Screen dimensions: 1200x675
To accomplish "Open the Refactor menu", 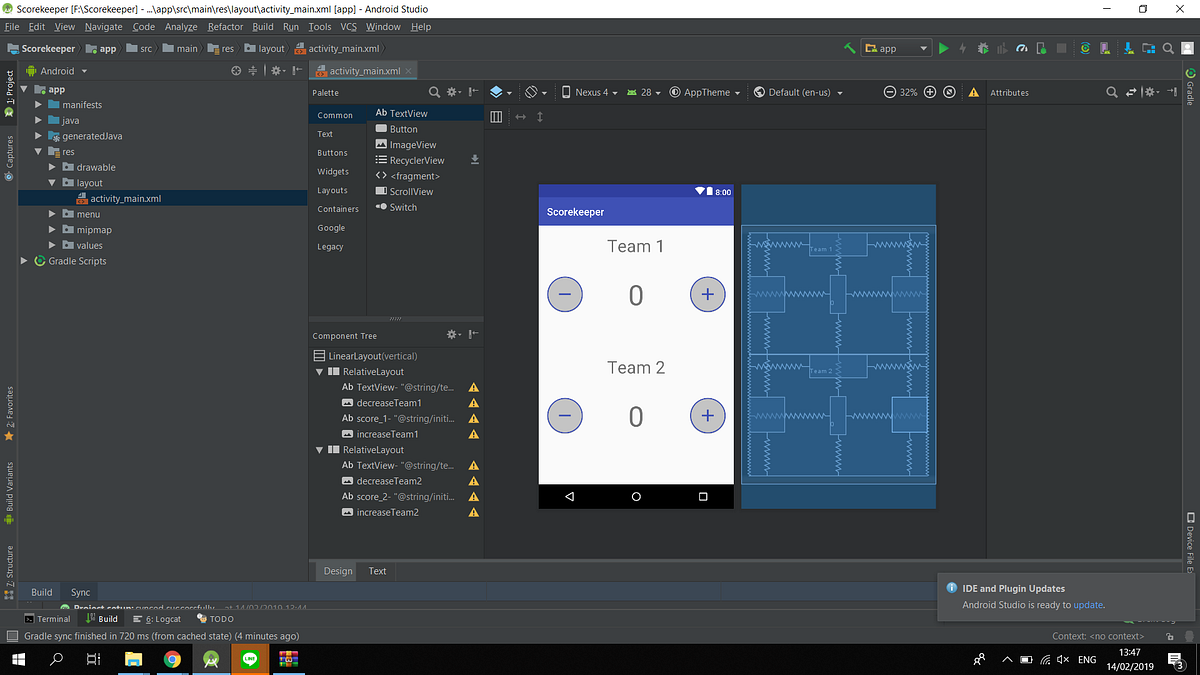I will [224, 26].
